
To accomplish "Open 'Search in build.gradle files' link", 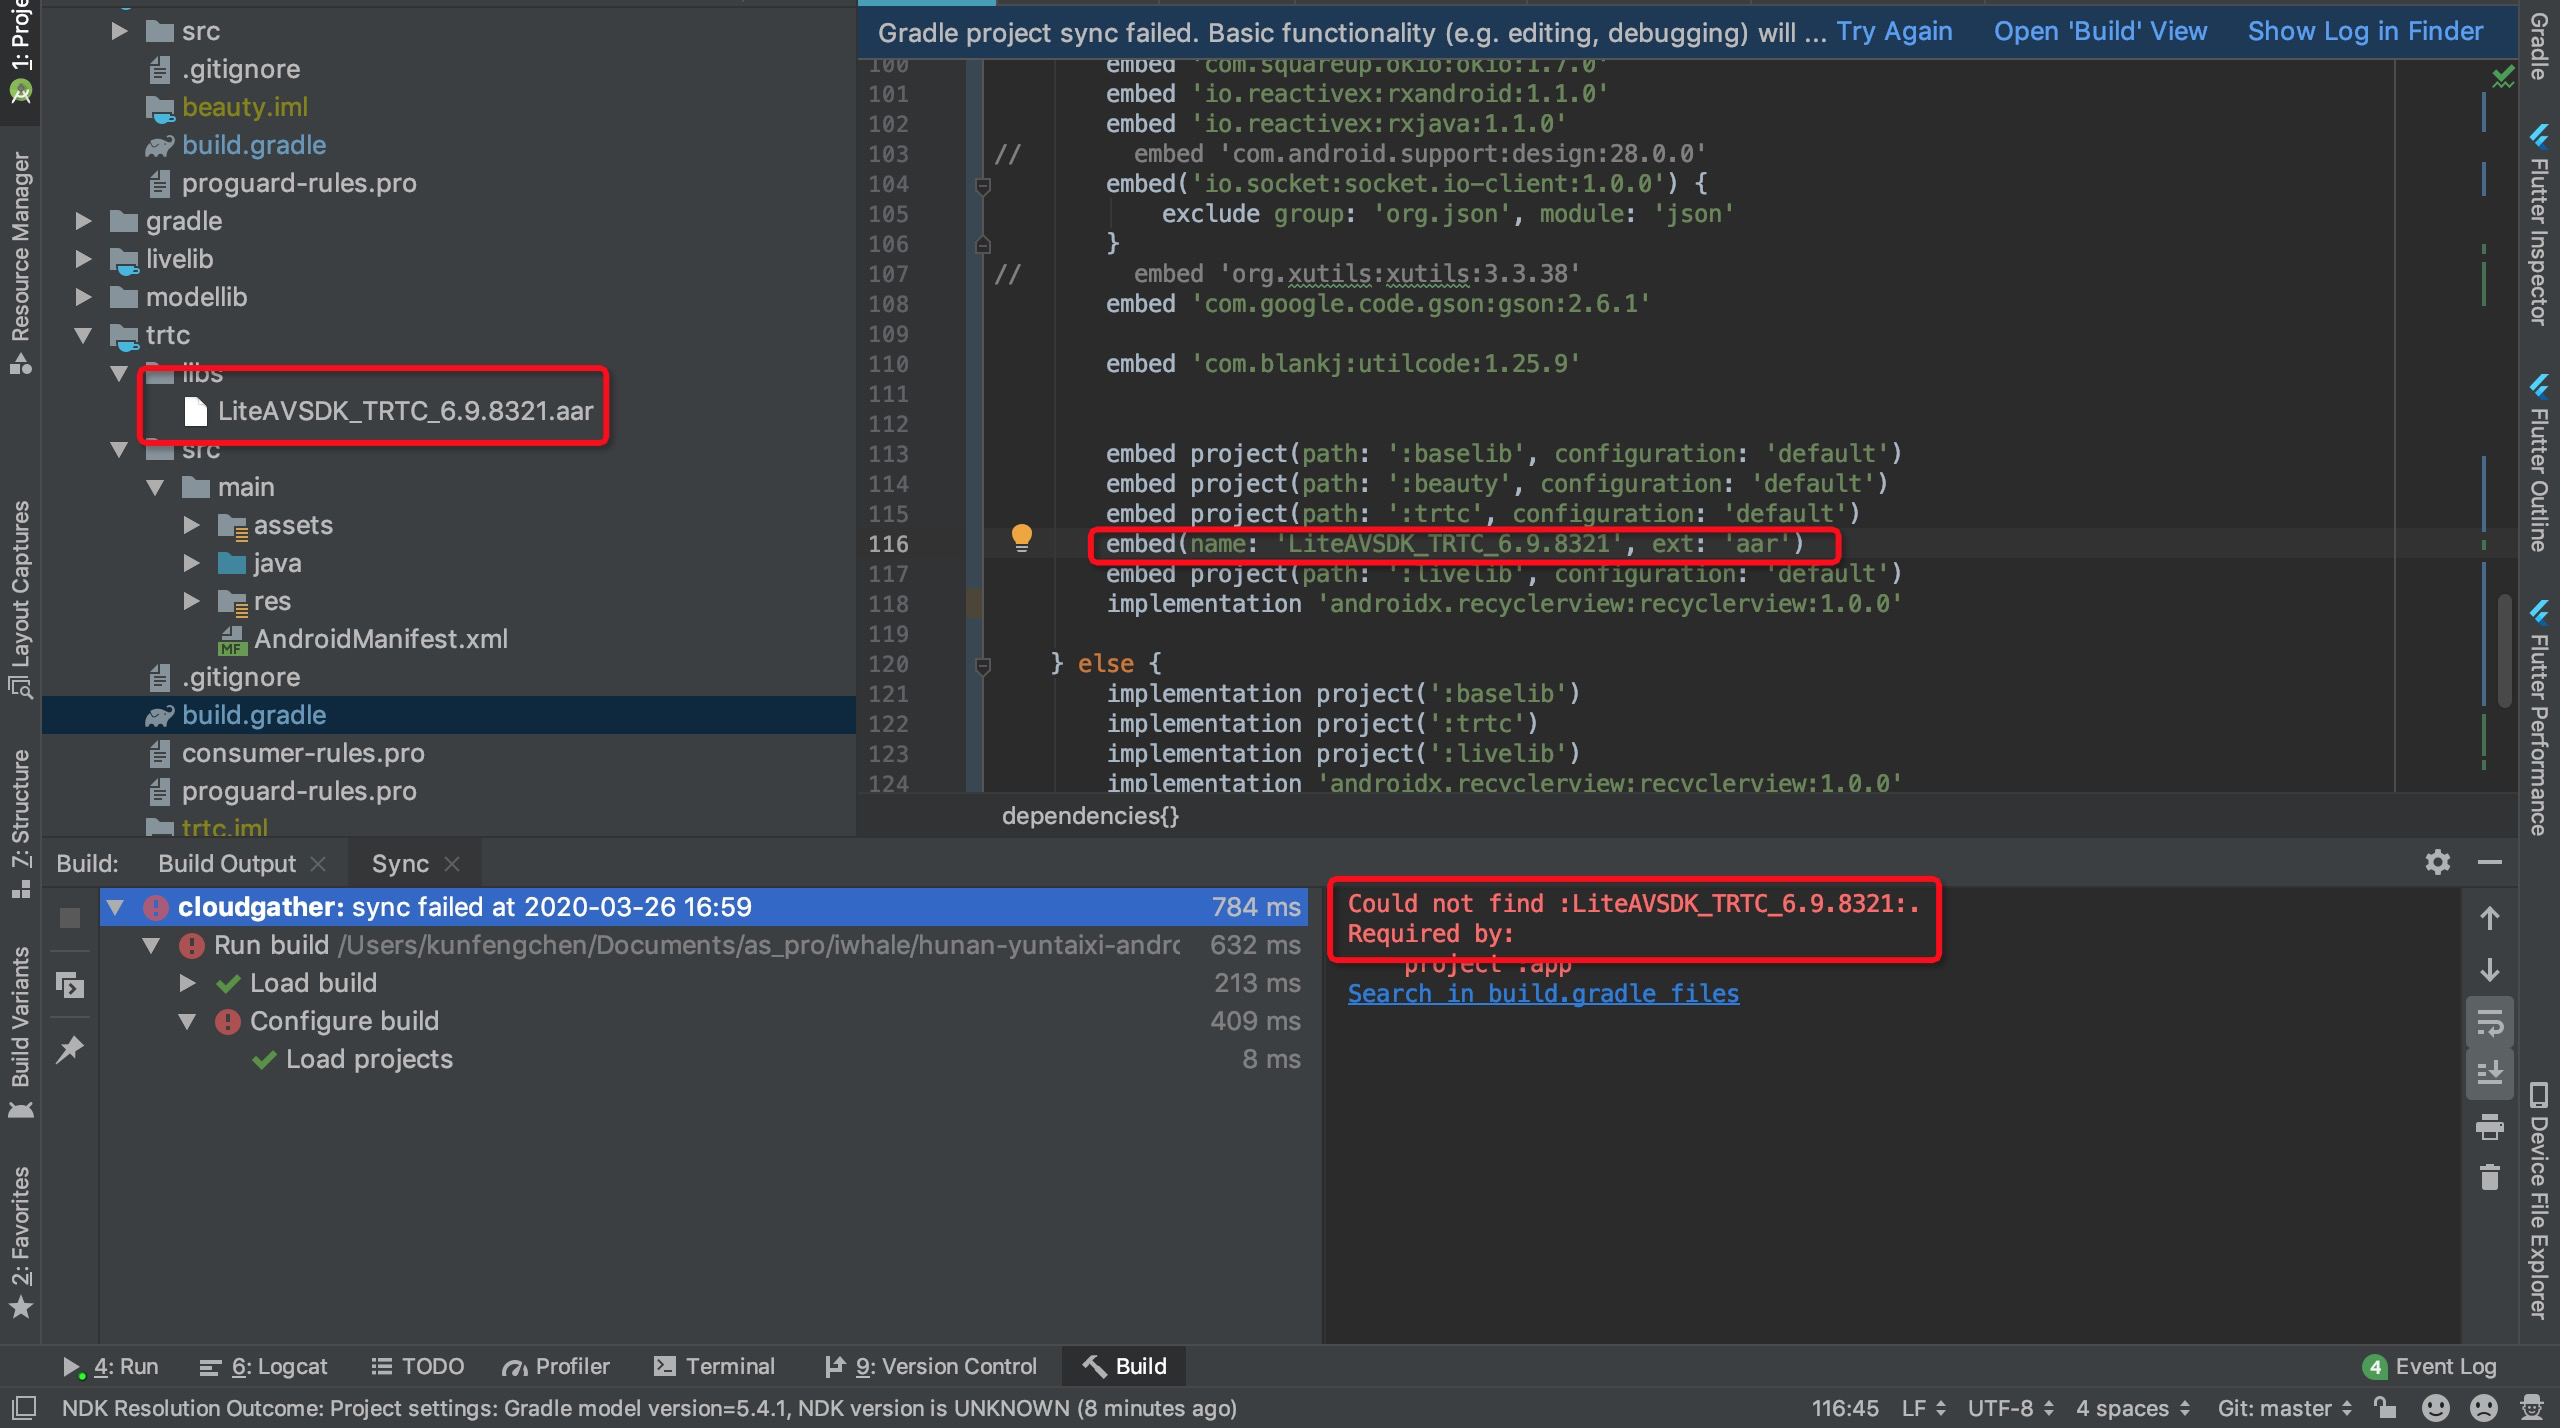I will coord(1542,993).
